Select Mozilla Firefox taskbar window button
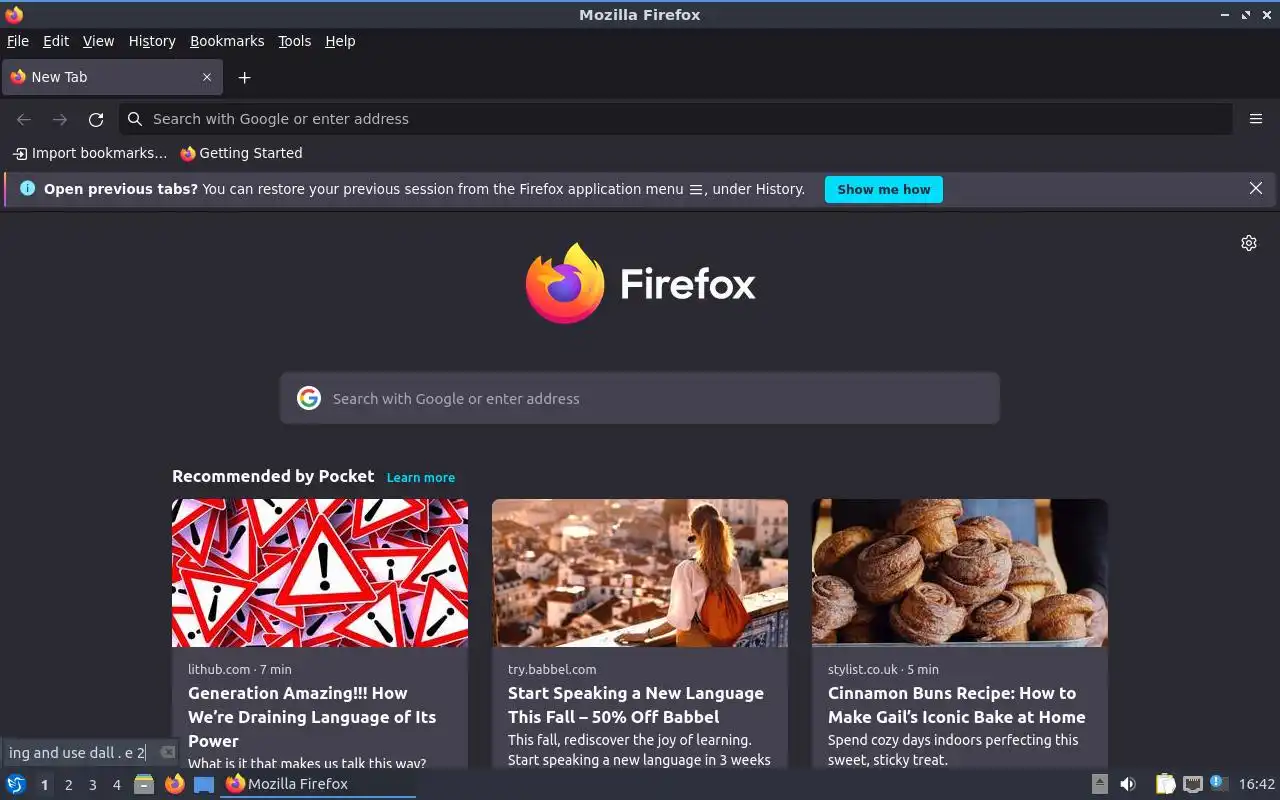Image resolution: width=1280 pixels, height=800 pixels. point(318,784)
